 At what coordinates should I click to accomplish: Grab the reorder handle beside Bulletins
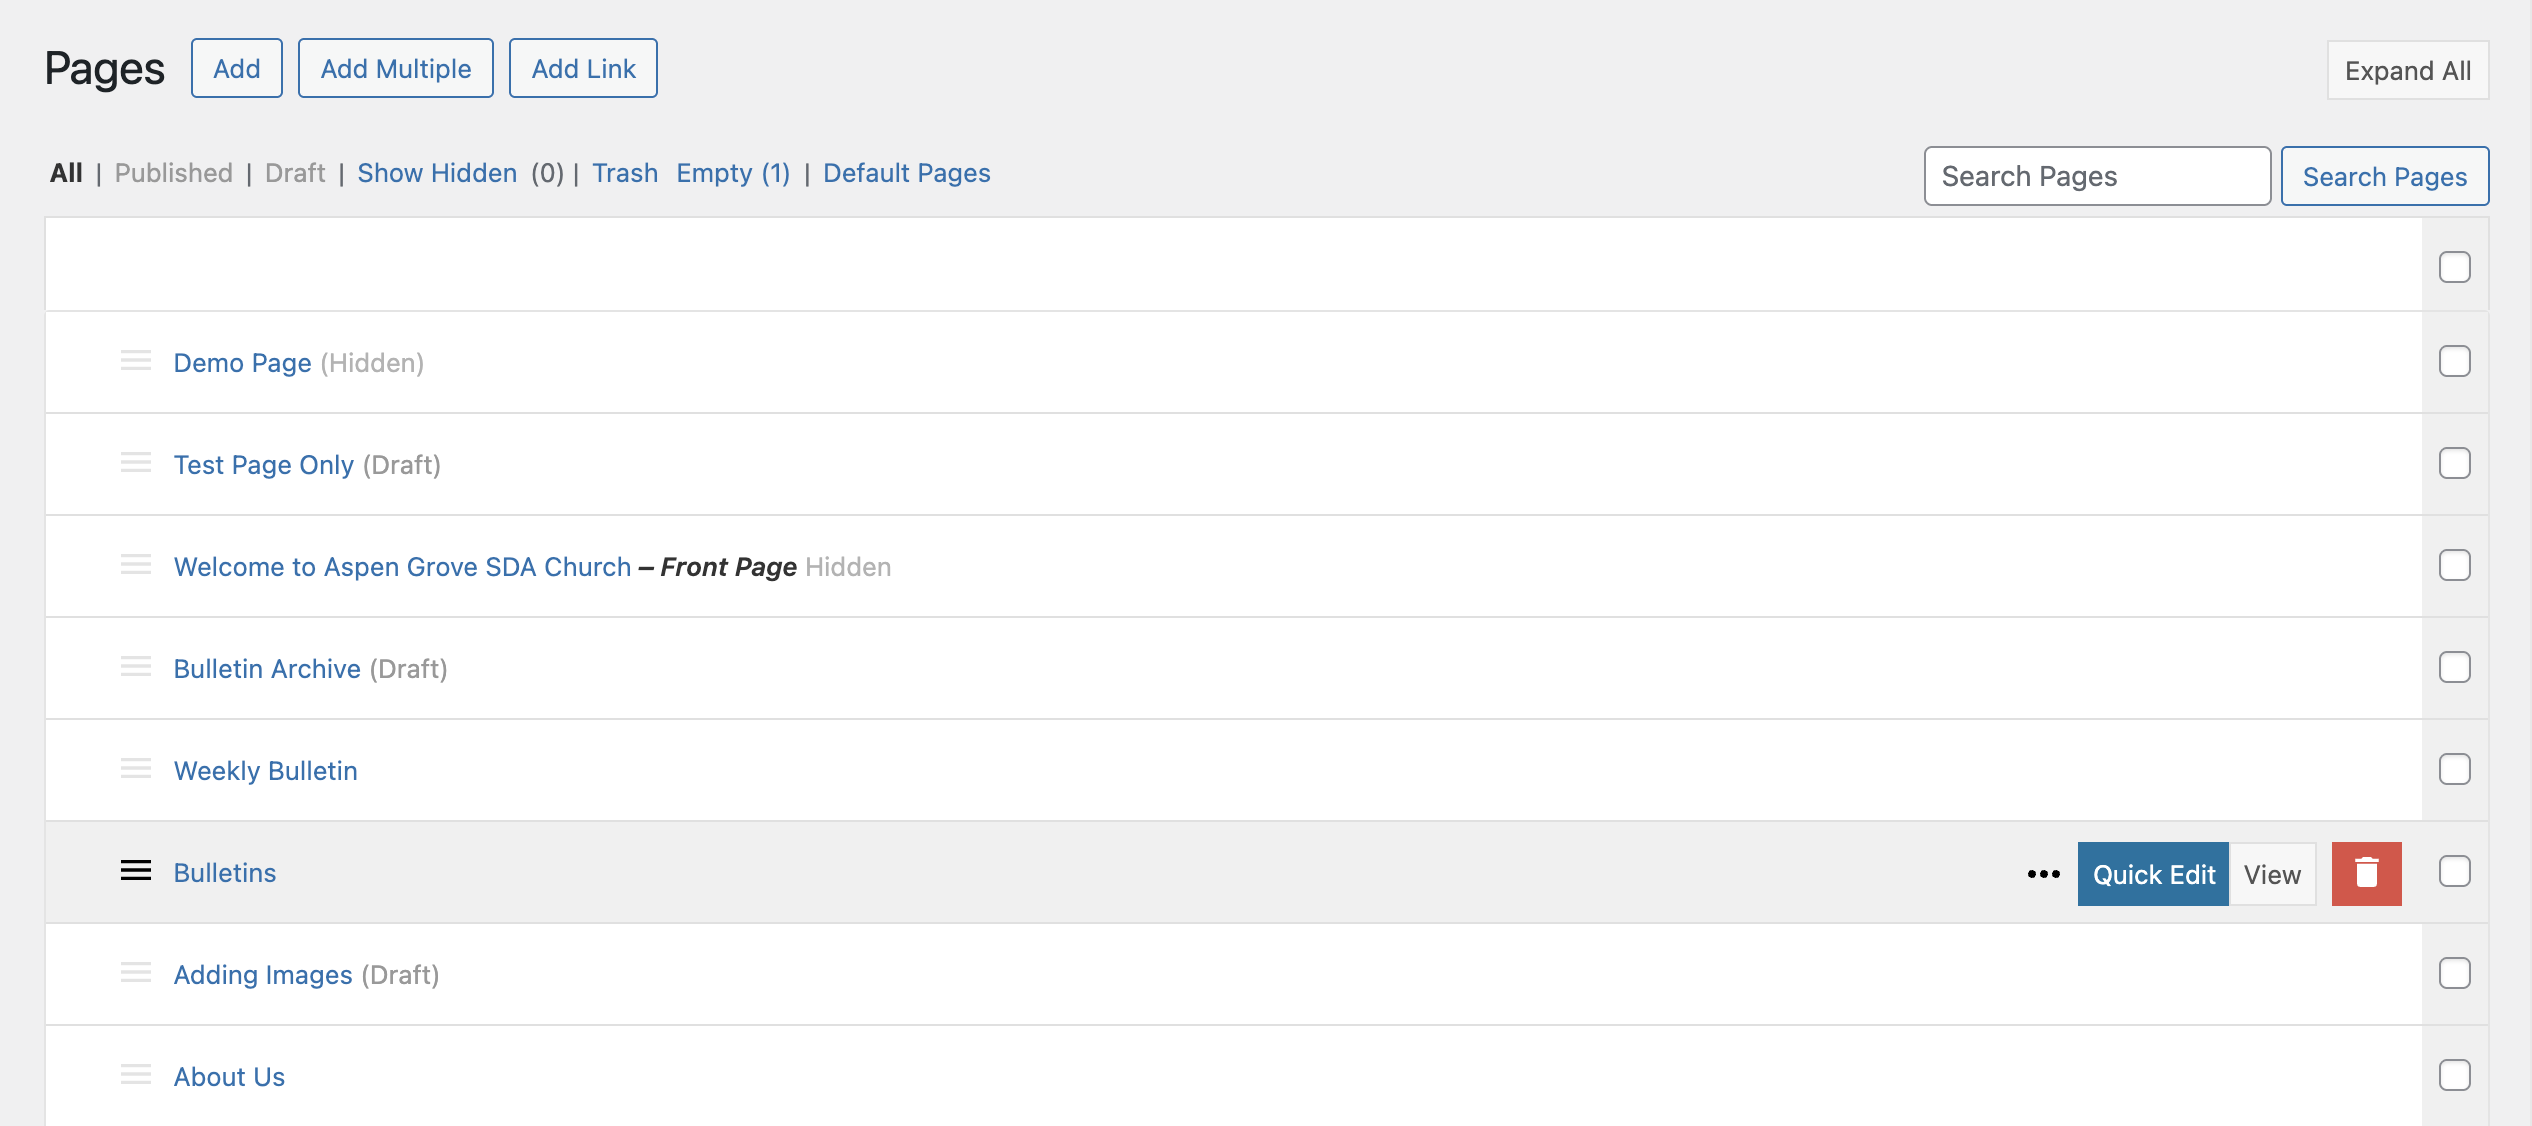pyautogui.click(x=135, y=872)
